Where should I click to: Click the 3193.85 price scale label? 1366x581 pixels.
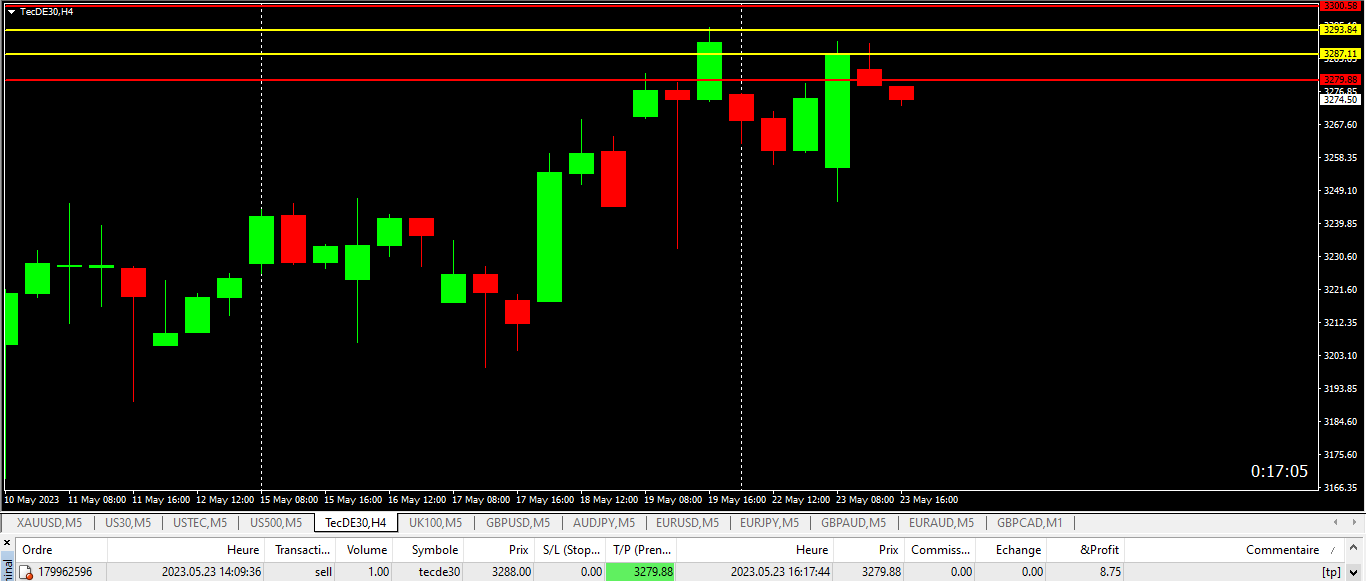1340,388
